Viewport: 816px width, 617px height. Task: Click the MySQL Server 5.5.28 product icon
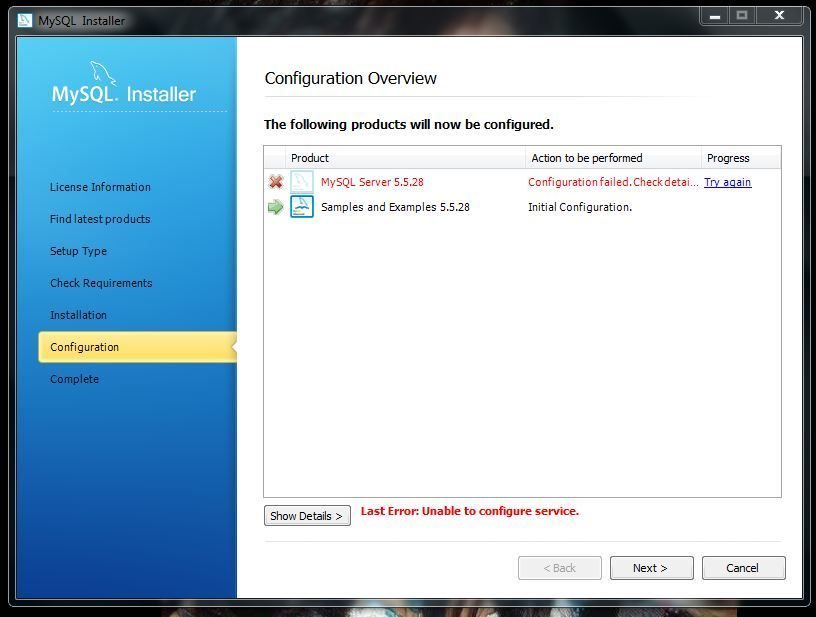[x=302, y=182]
